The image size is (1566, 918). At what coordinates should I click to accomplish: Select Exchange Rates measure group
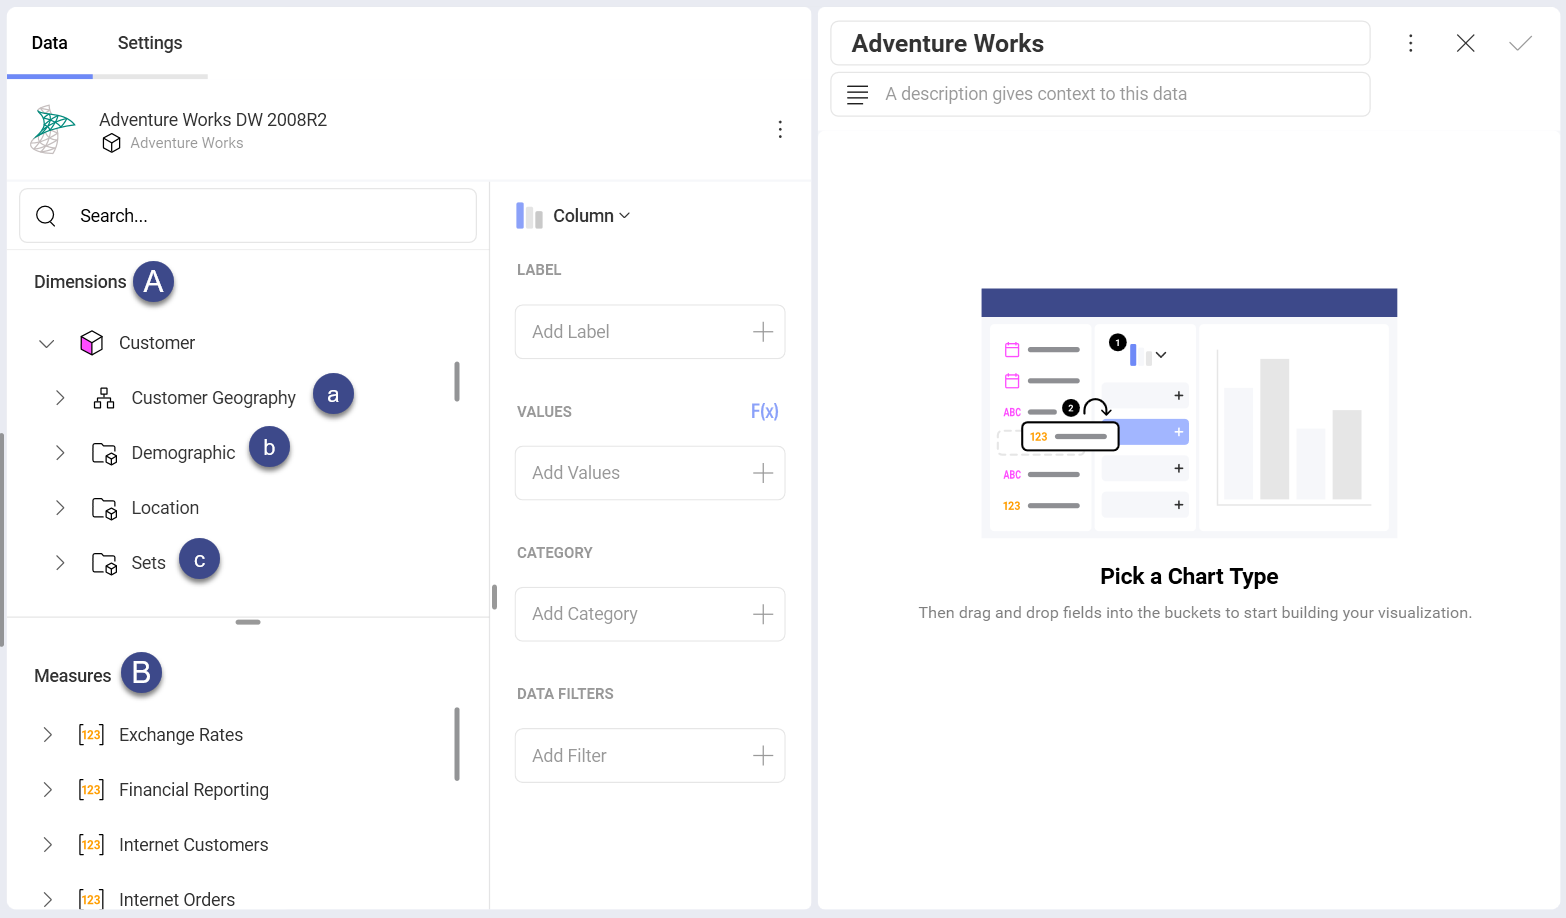[x=181, y=735]
